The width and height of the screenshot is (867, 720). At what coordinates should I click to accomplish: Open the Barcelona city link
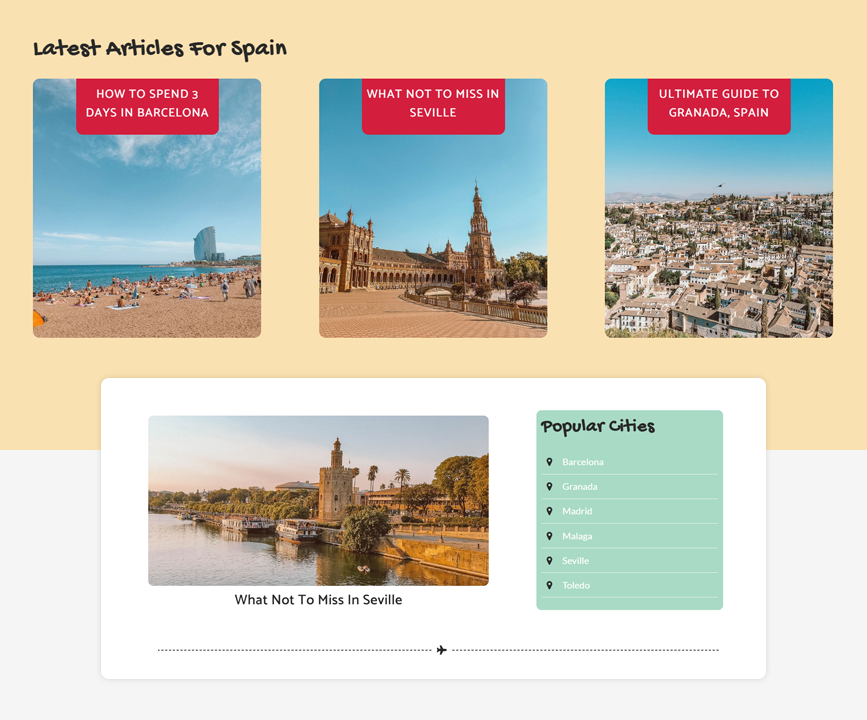point(582,462)
